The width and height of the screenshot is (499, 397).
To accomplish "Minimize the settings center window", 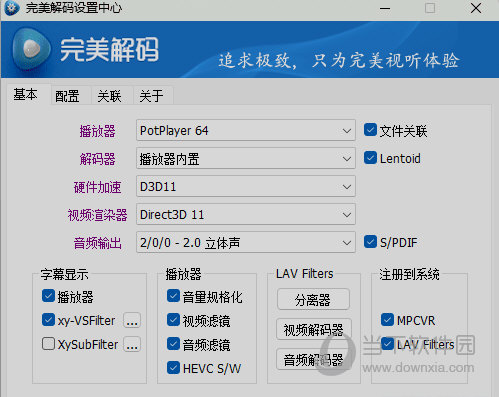I will click(385, 8).
